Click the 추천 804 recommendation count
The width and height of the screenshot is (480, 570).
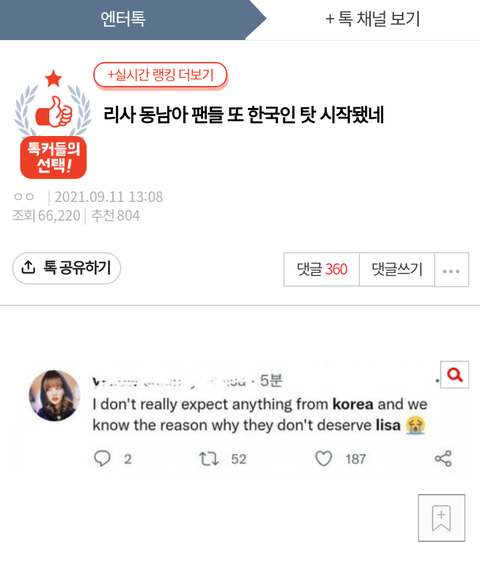[x=115, y=216]
